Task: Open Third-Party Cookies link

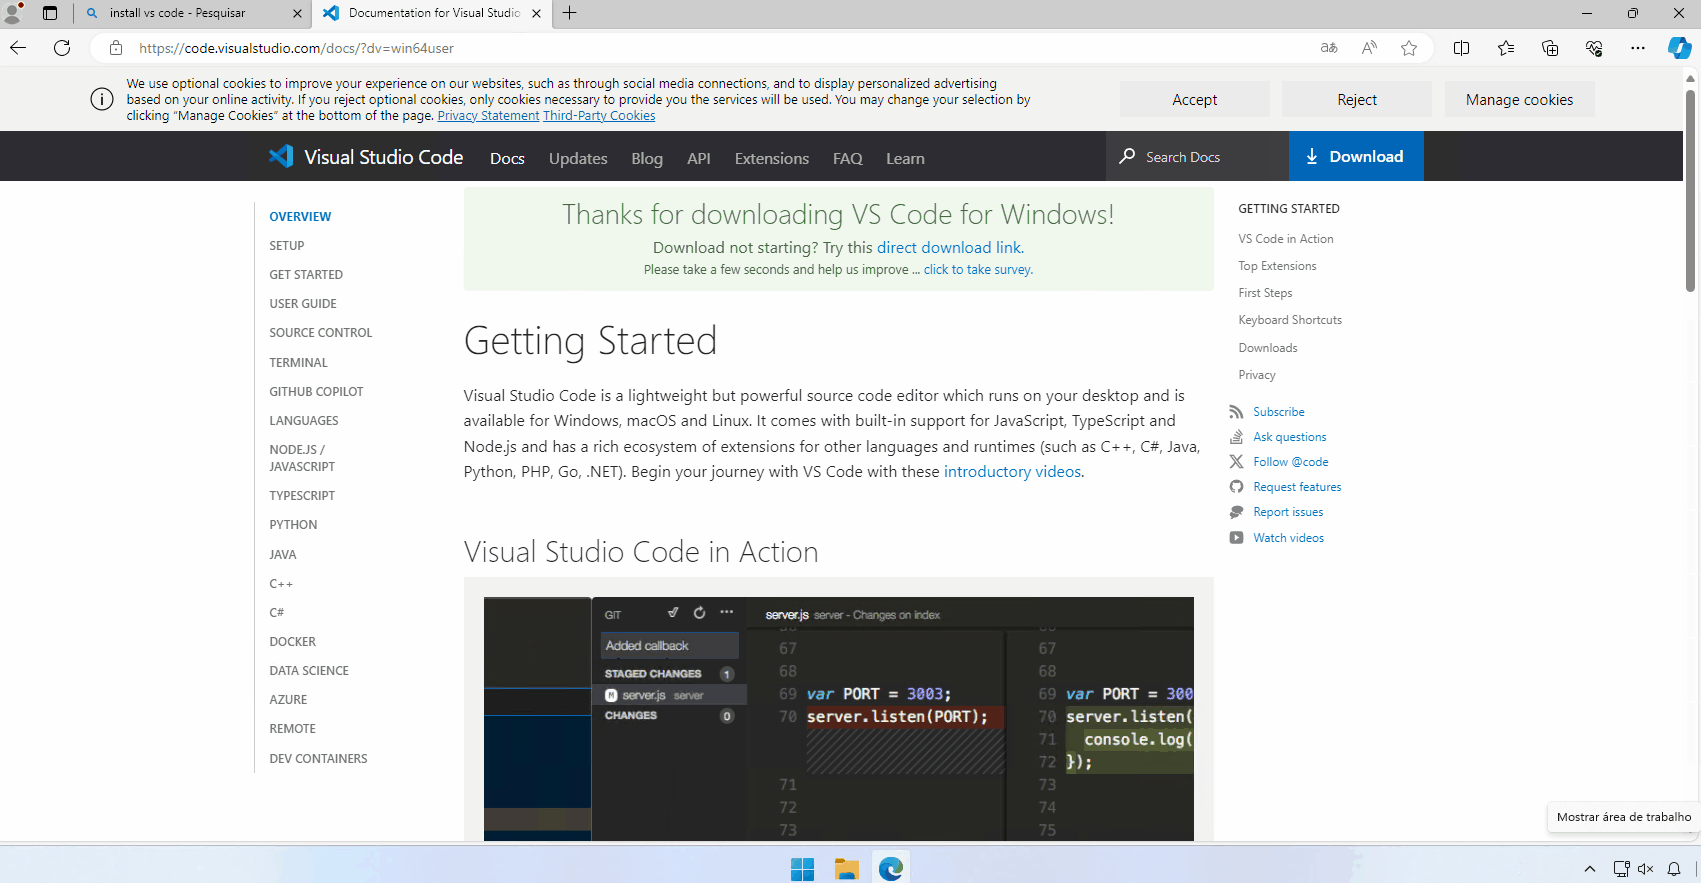Action: click(x=599, y=115)
